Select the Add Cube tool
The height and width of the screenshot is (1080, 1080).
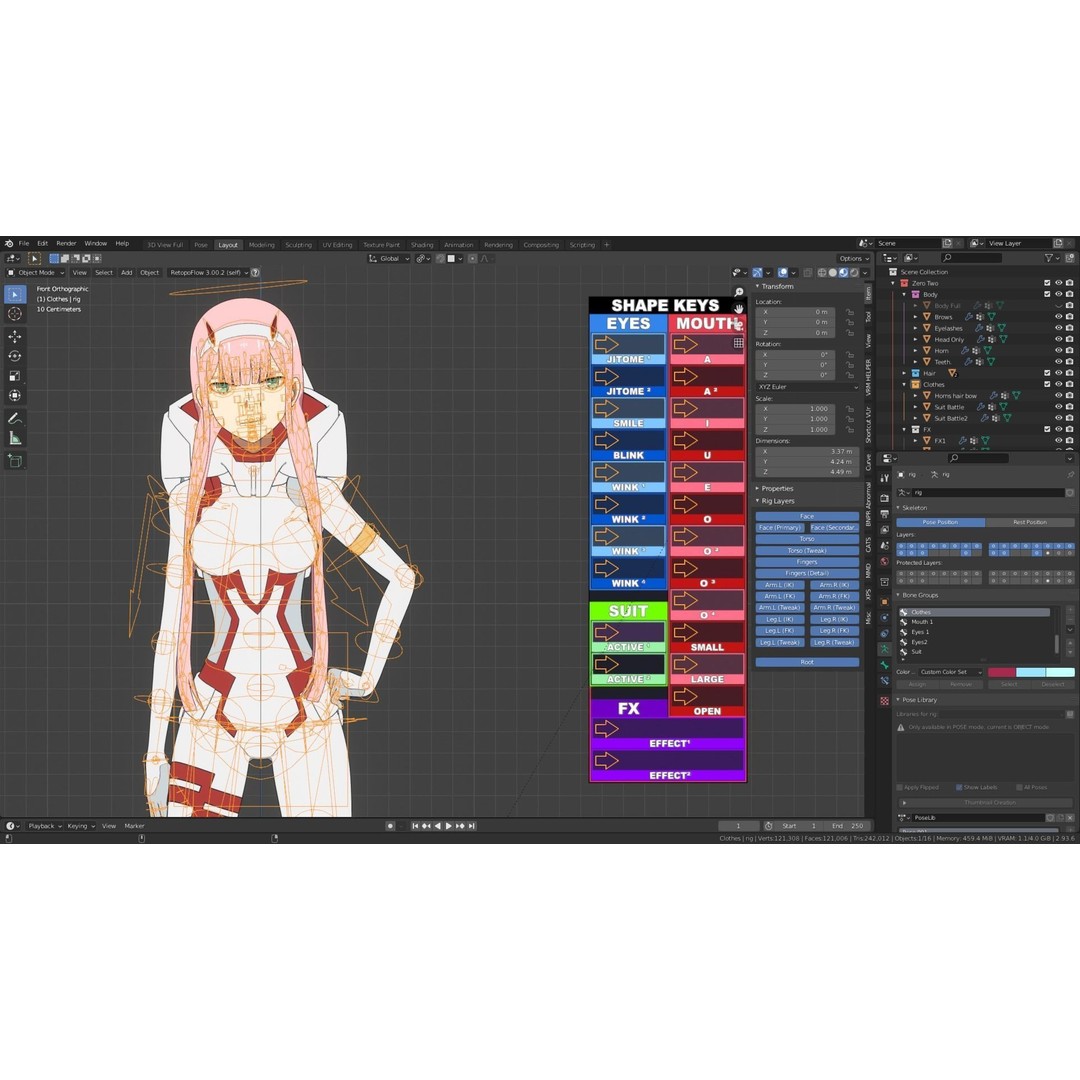click(x=14, y=460)
